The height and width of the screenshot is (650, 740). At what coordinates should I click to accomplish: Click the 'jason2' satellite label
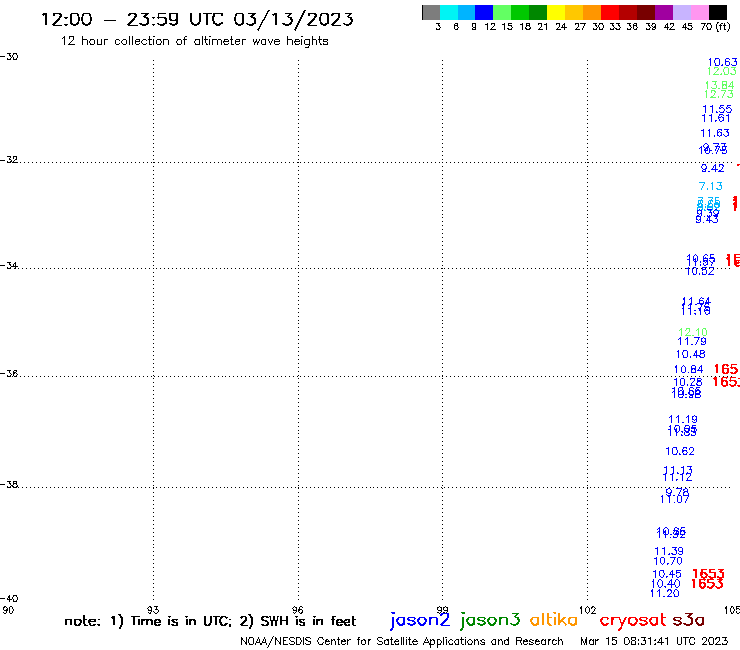pyautogui.click(x=420, y=620)
